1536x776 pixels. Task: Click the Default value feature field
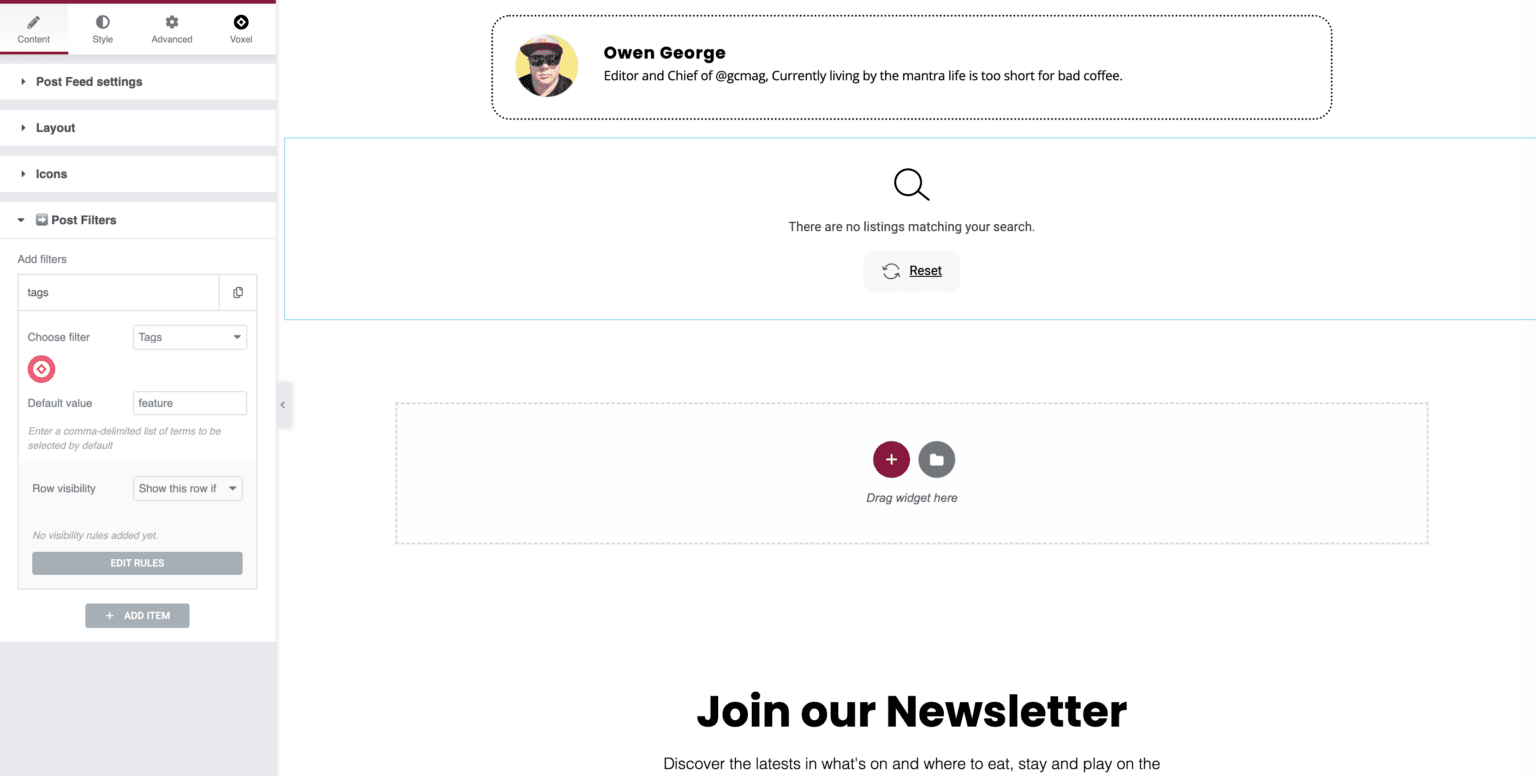[x=189, y=403]
